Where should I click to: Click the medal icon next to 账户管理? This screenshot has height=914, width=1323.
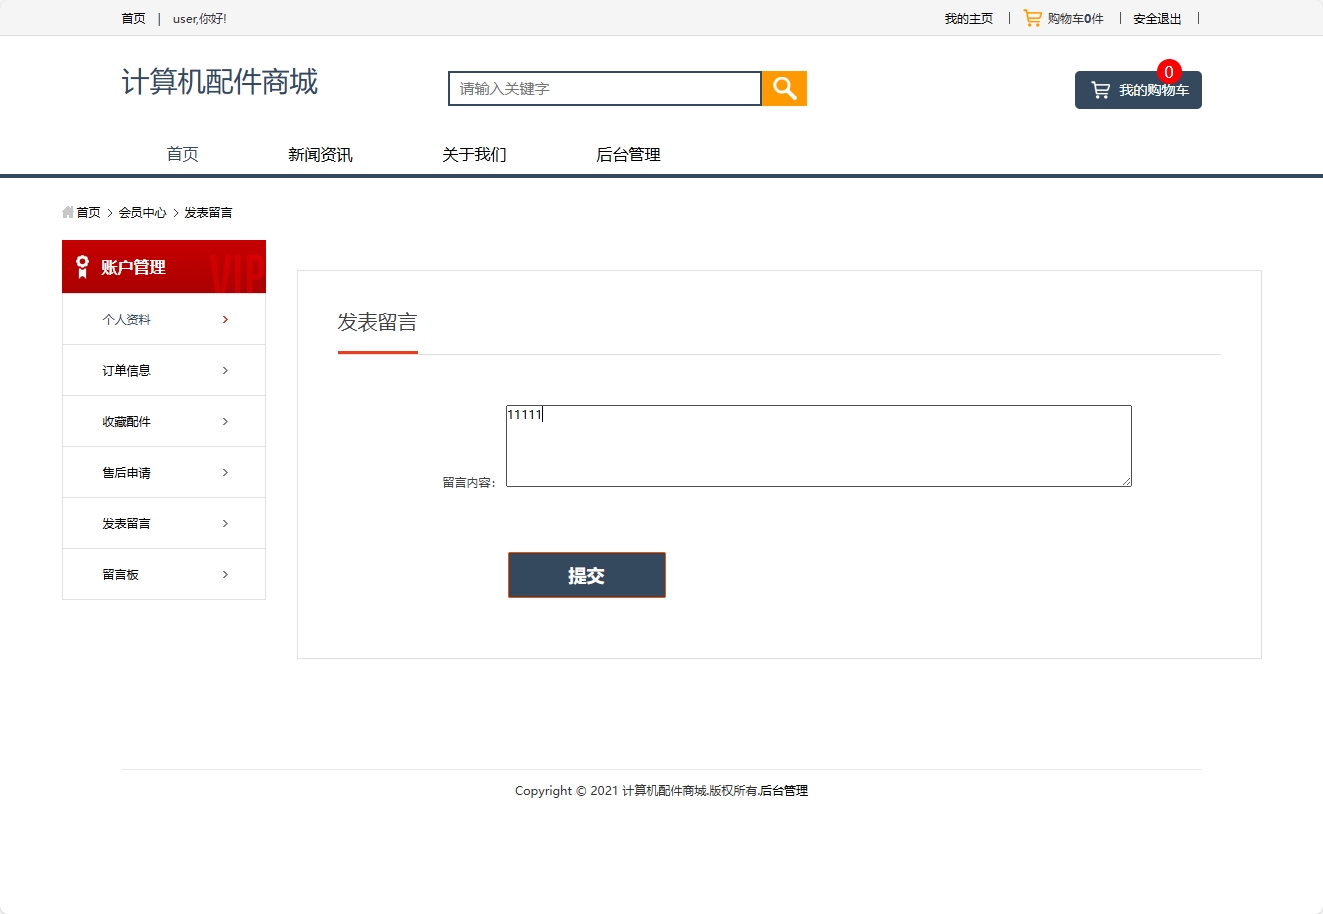click(x=82, y=266)
